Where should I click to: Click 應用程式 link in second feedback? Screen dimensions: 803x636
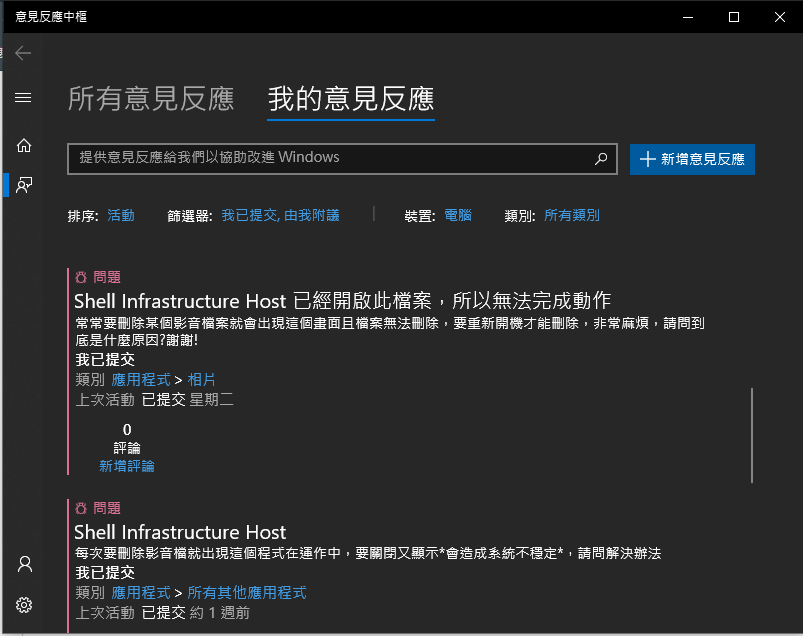coord(141,592)
